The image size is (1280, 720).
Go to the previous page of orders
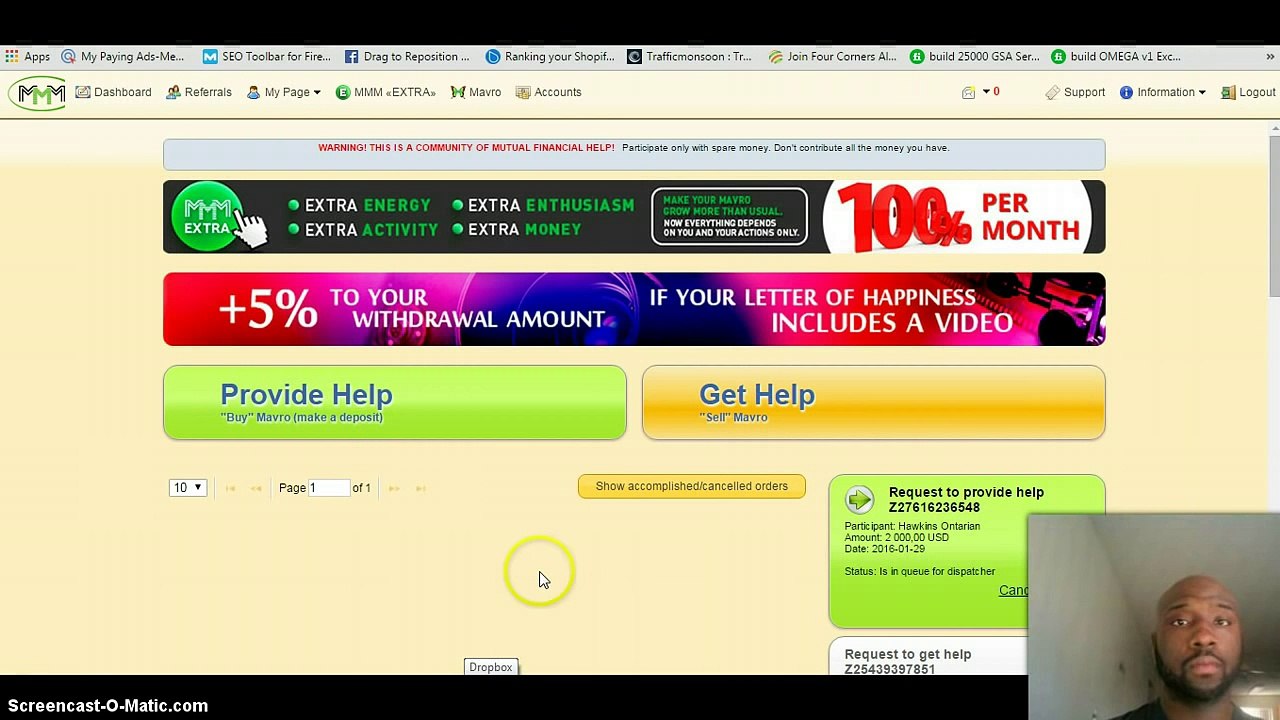click(x=256, y=488)
